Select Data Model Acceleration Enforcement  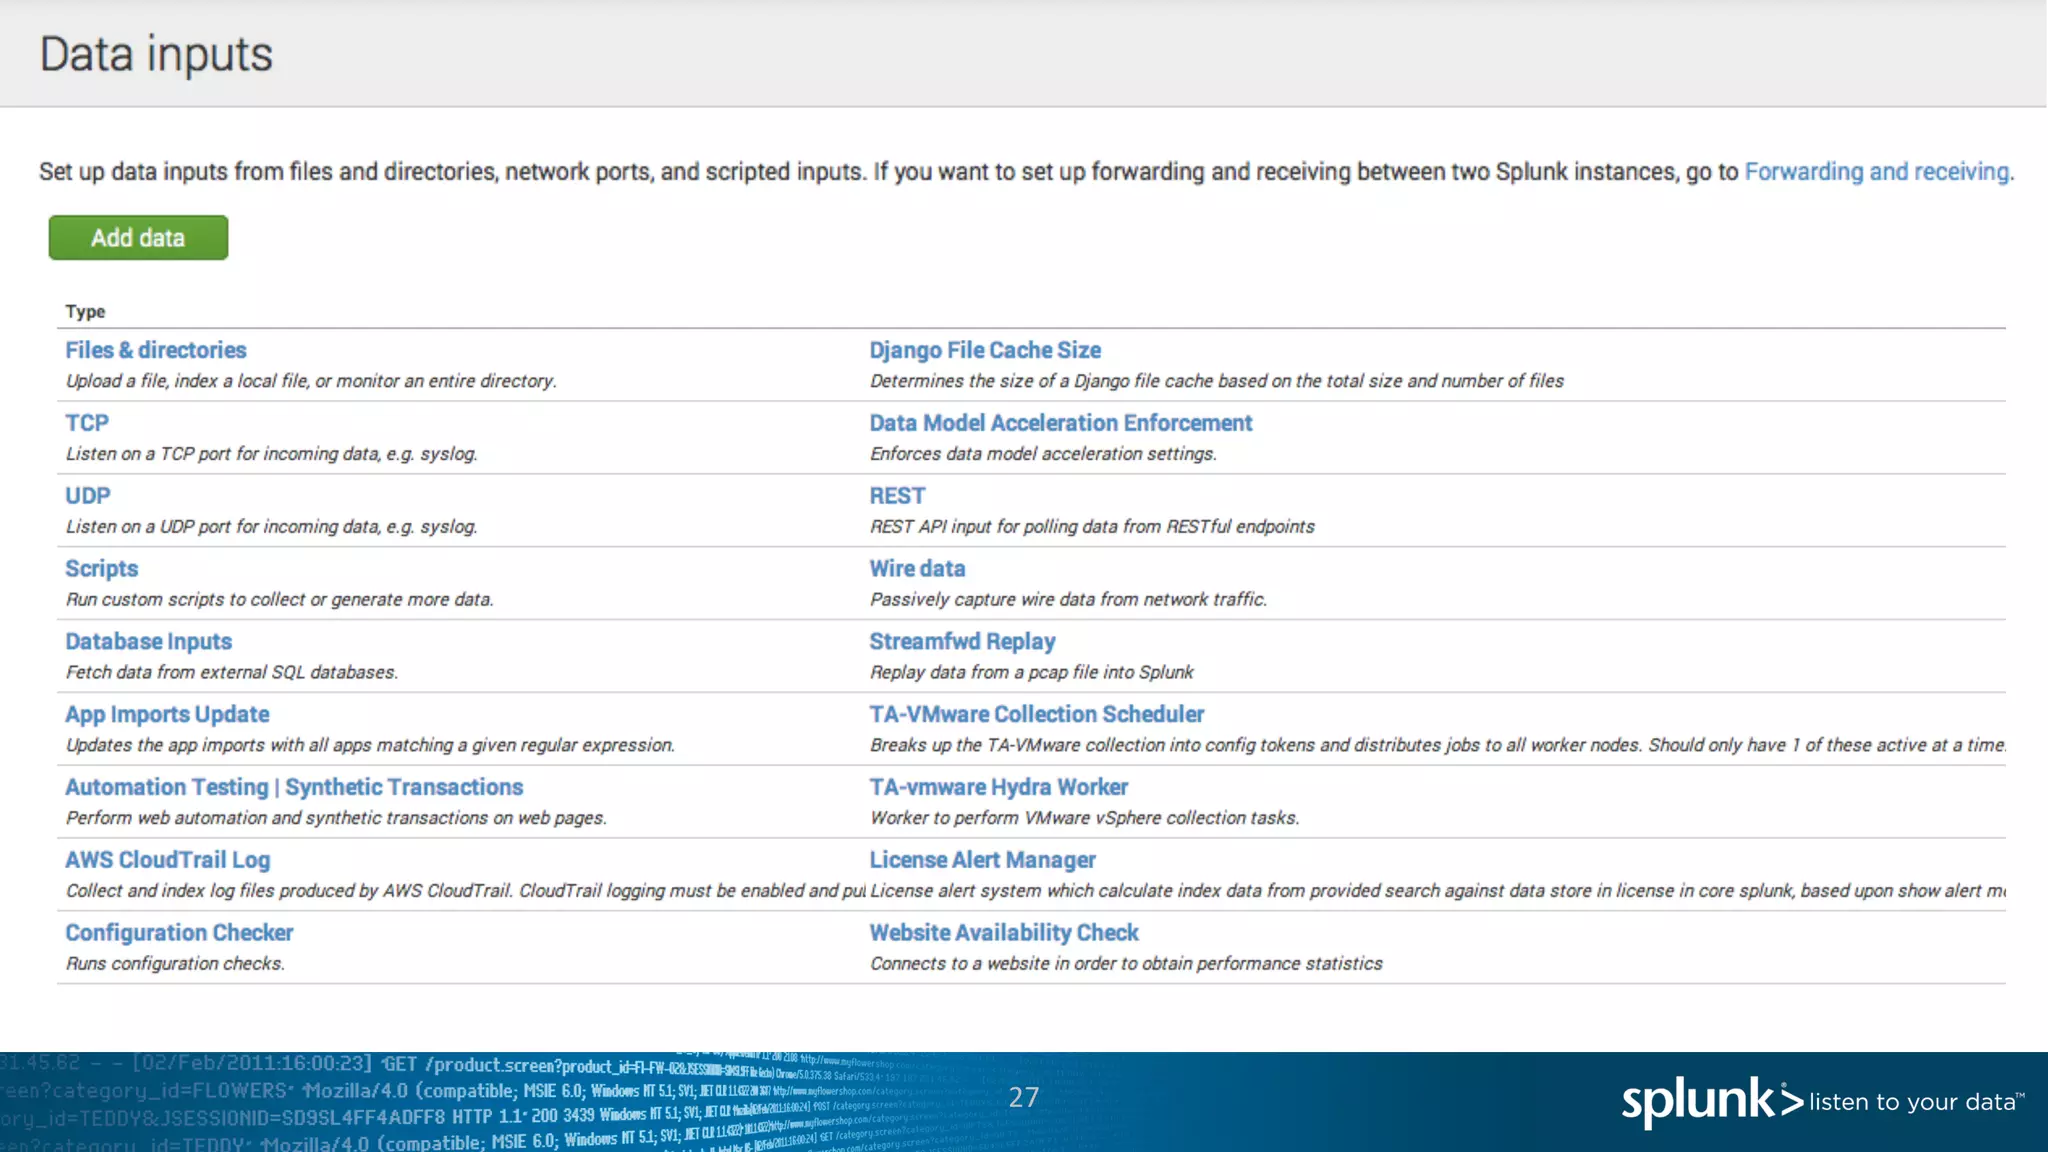(1060, 423)
